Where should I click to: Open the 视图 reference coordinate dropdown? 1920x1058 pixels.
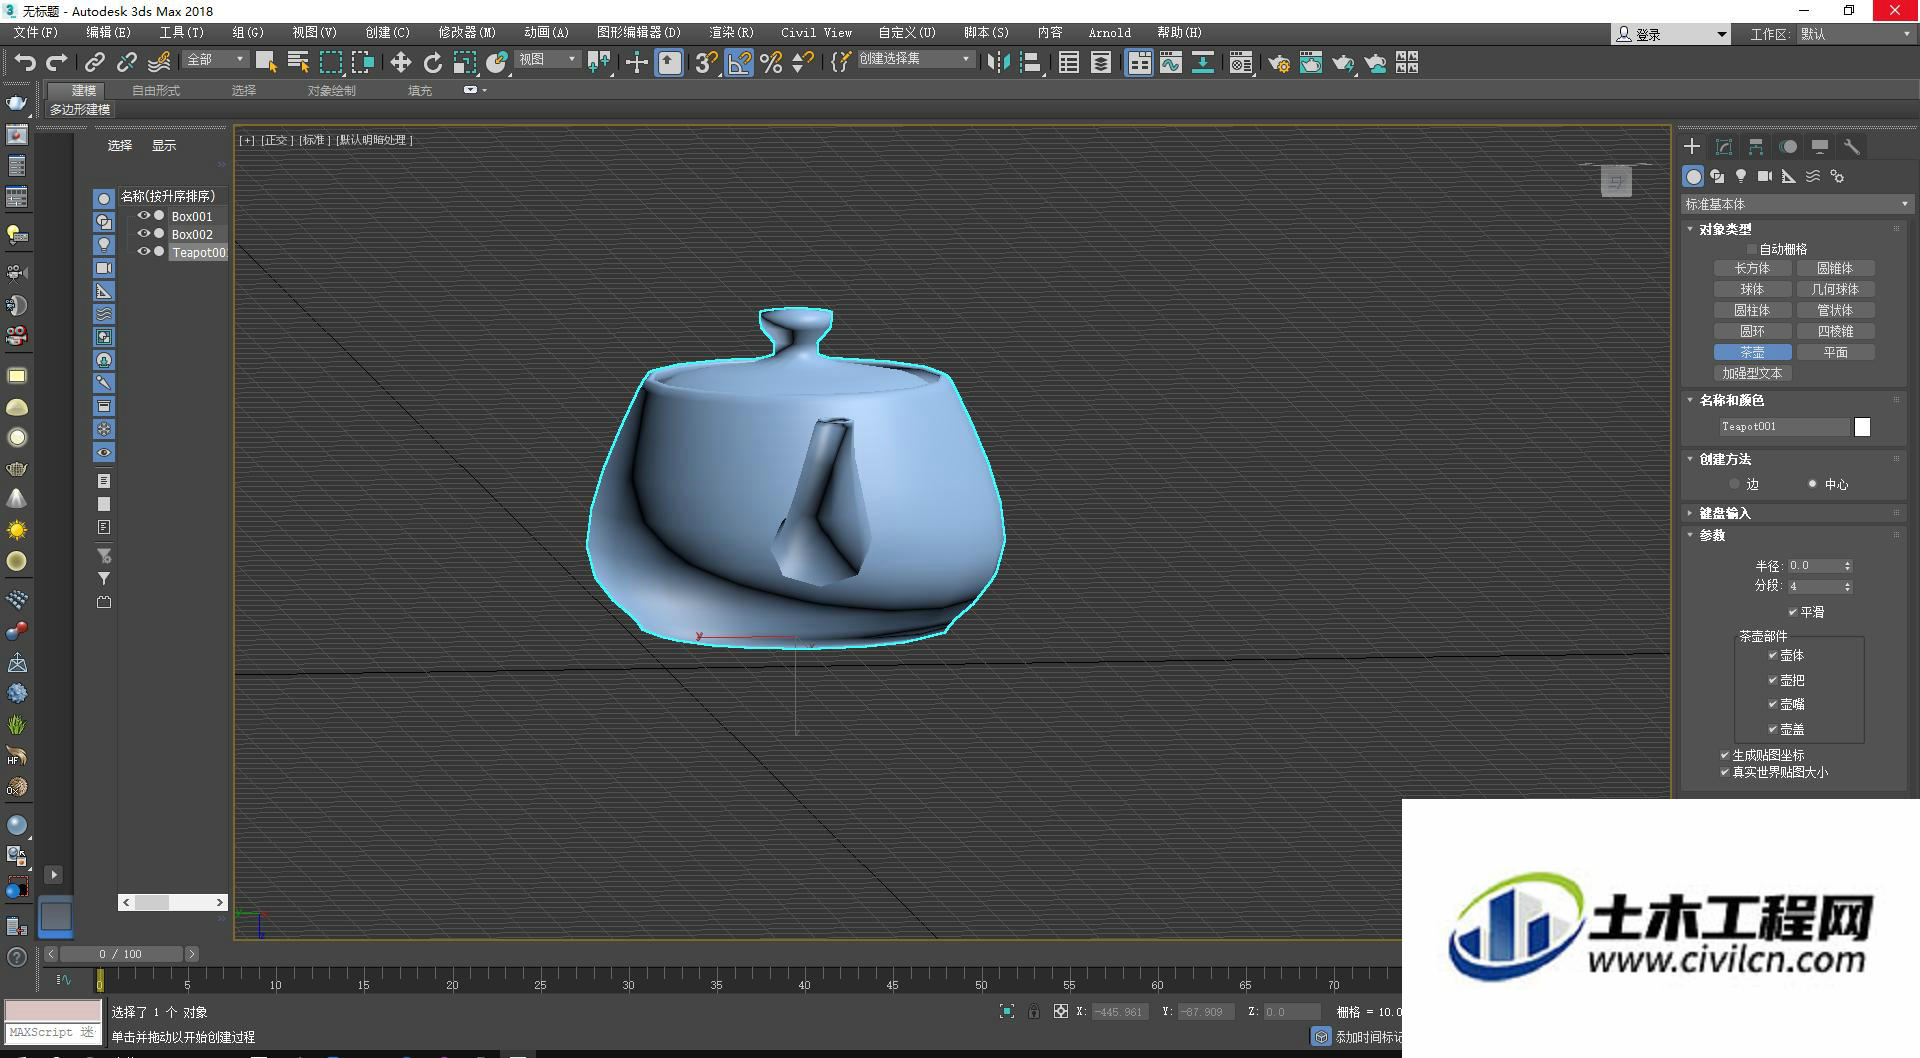click(x=547, y=60)
